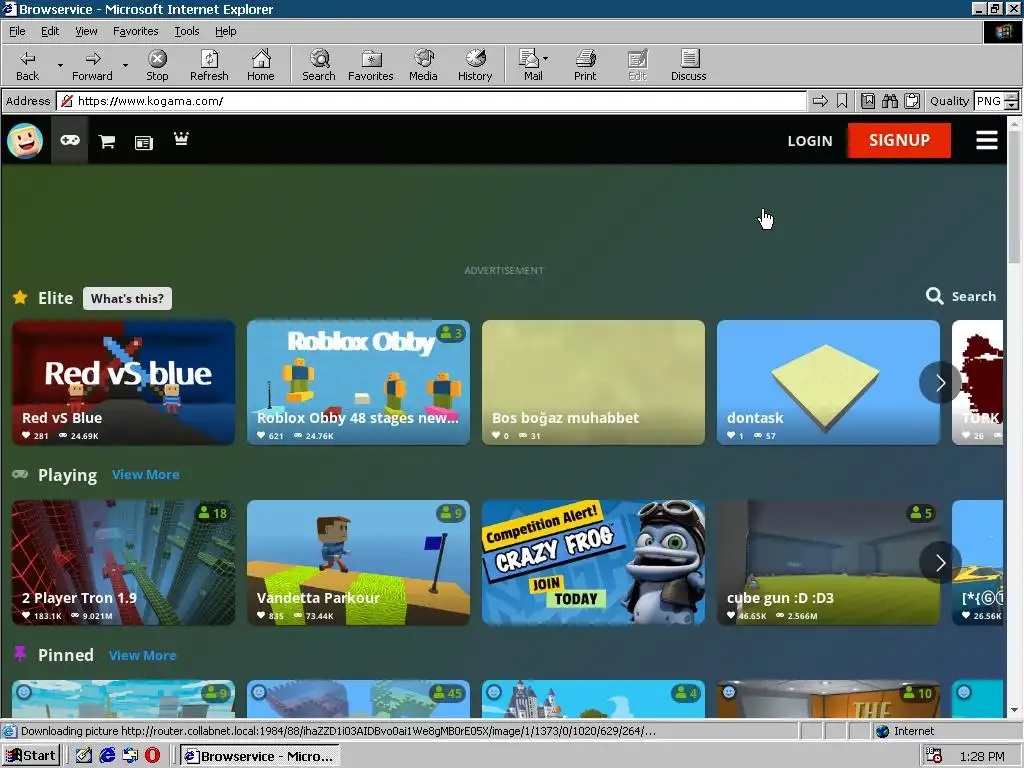This screenshot has height=768, width=1024.
Task: Open the Favorites toolbar button
Action: tap(370, 65)
